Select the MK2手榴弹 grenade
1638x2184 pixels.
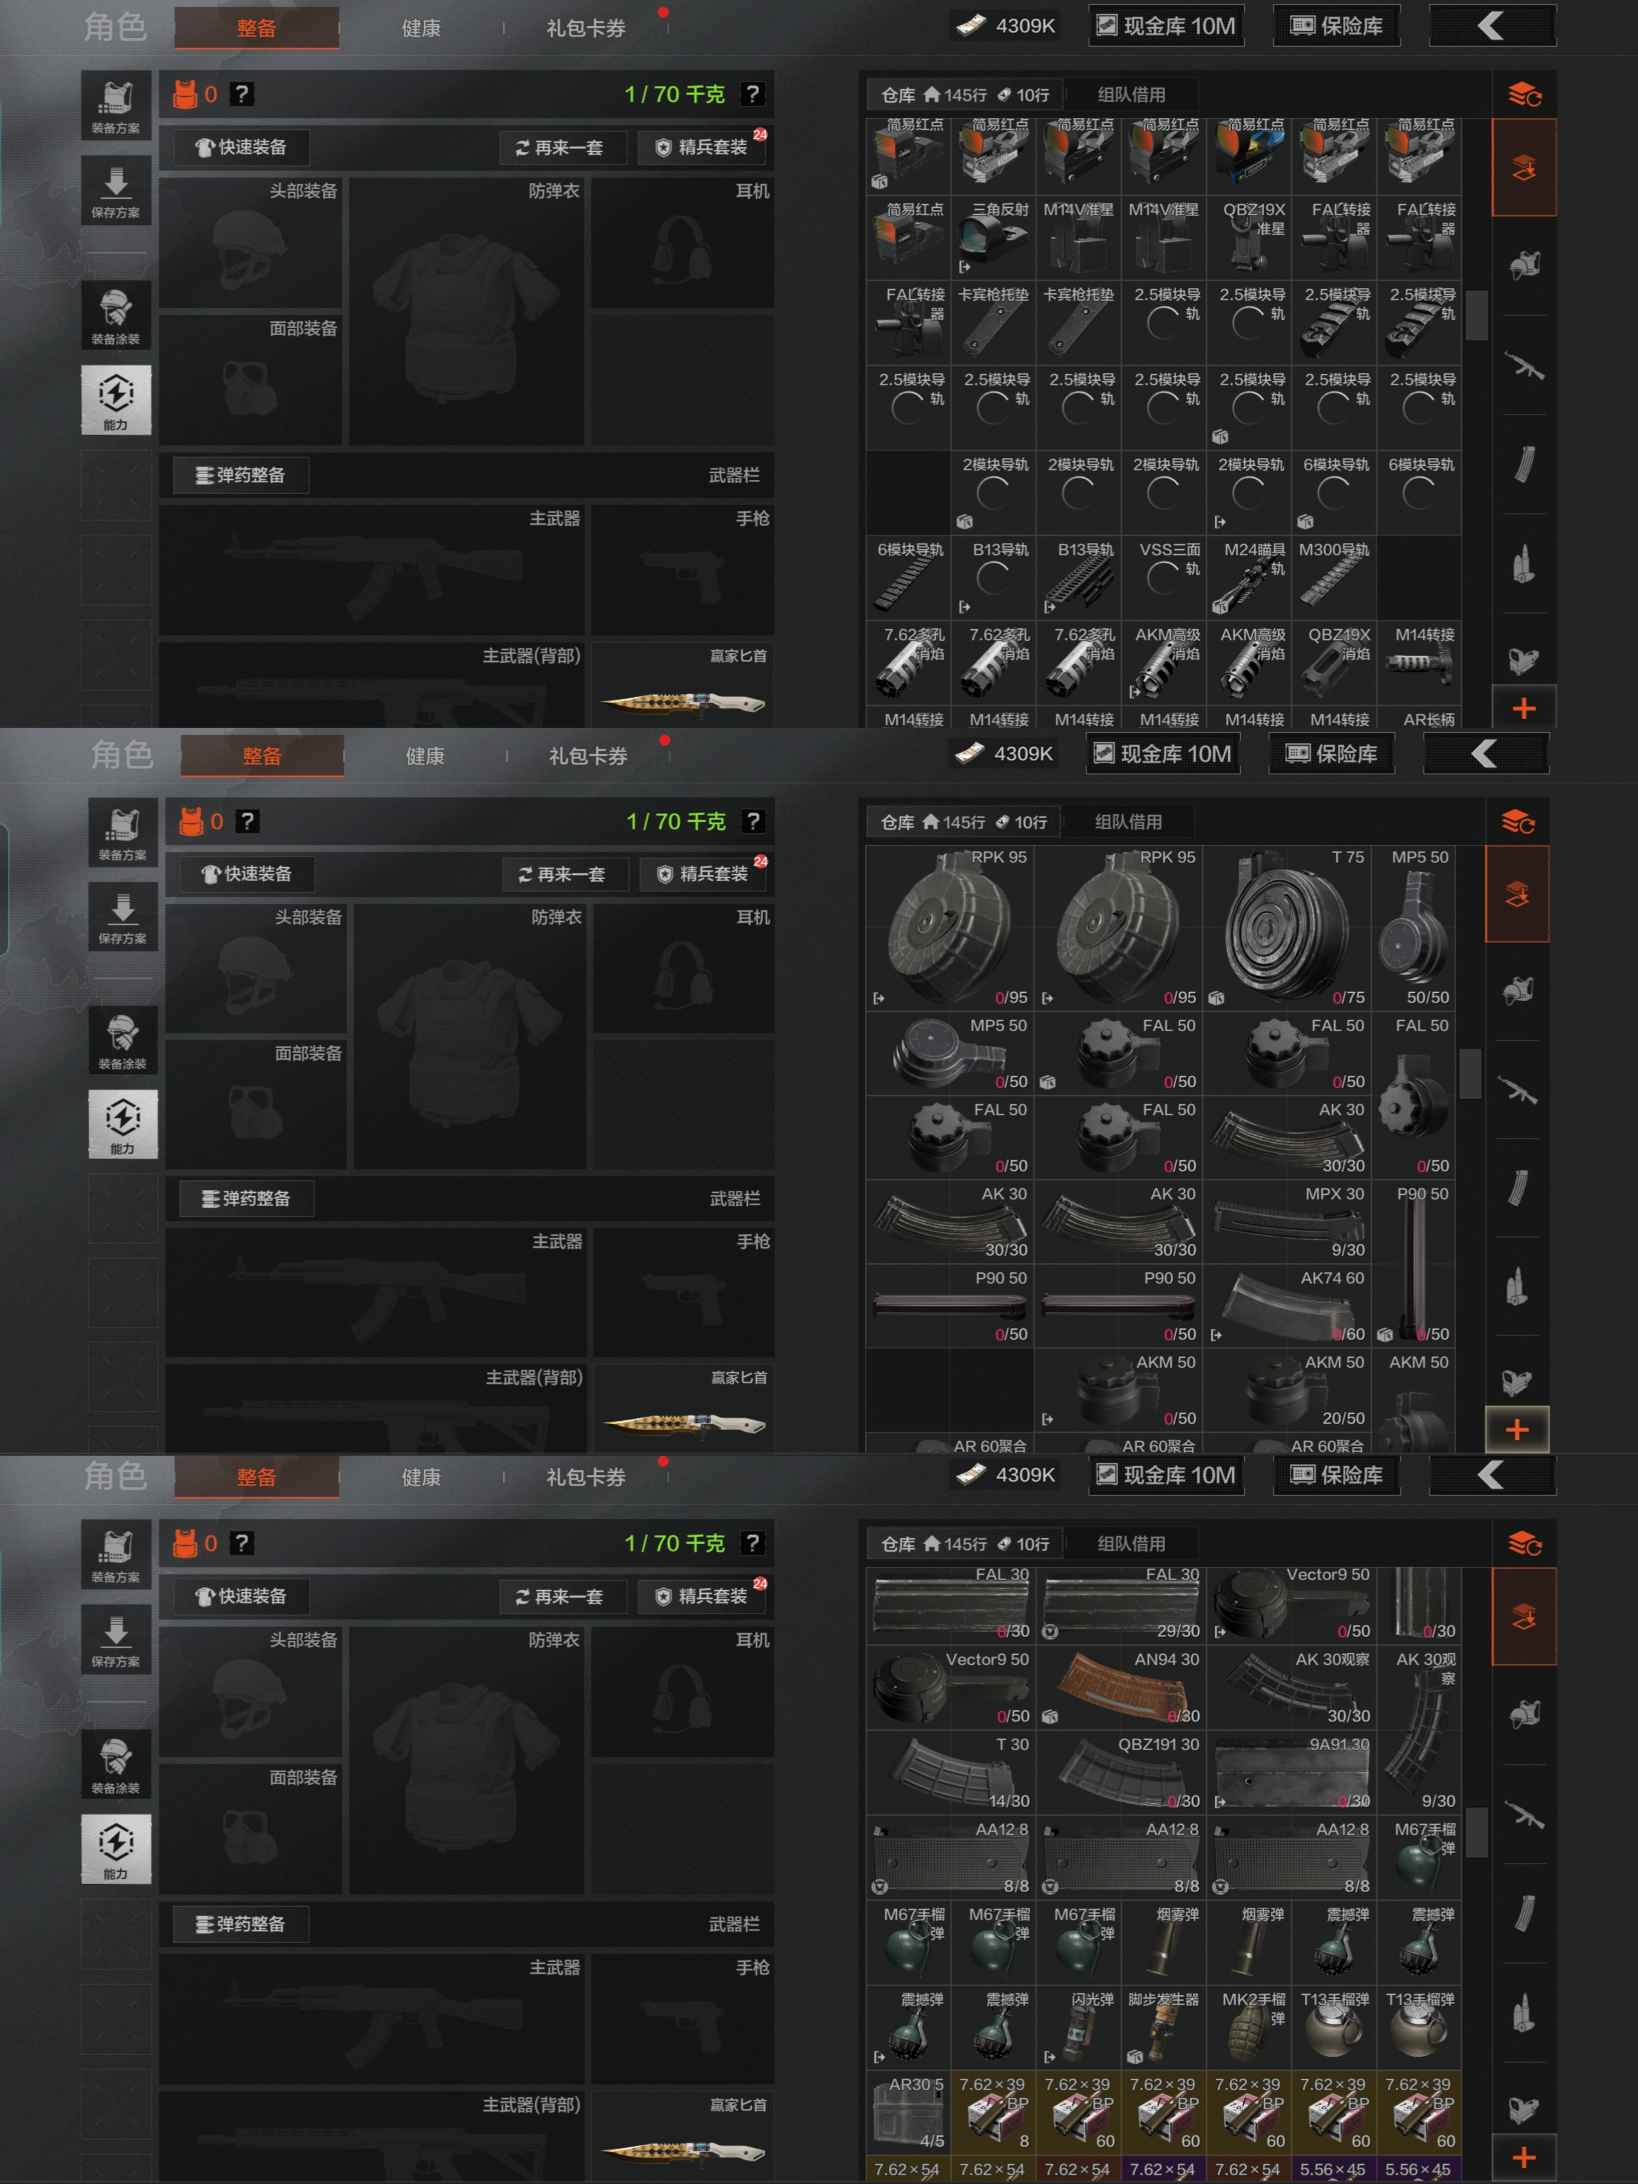(x=1248, y=2027)
